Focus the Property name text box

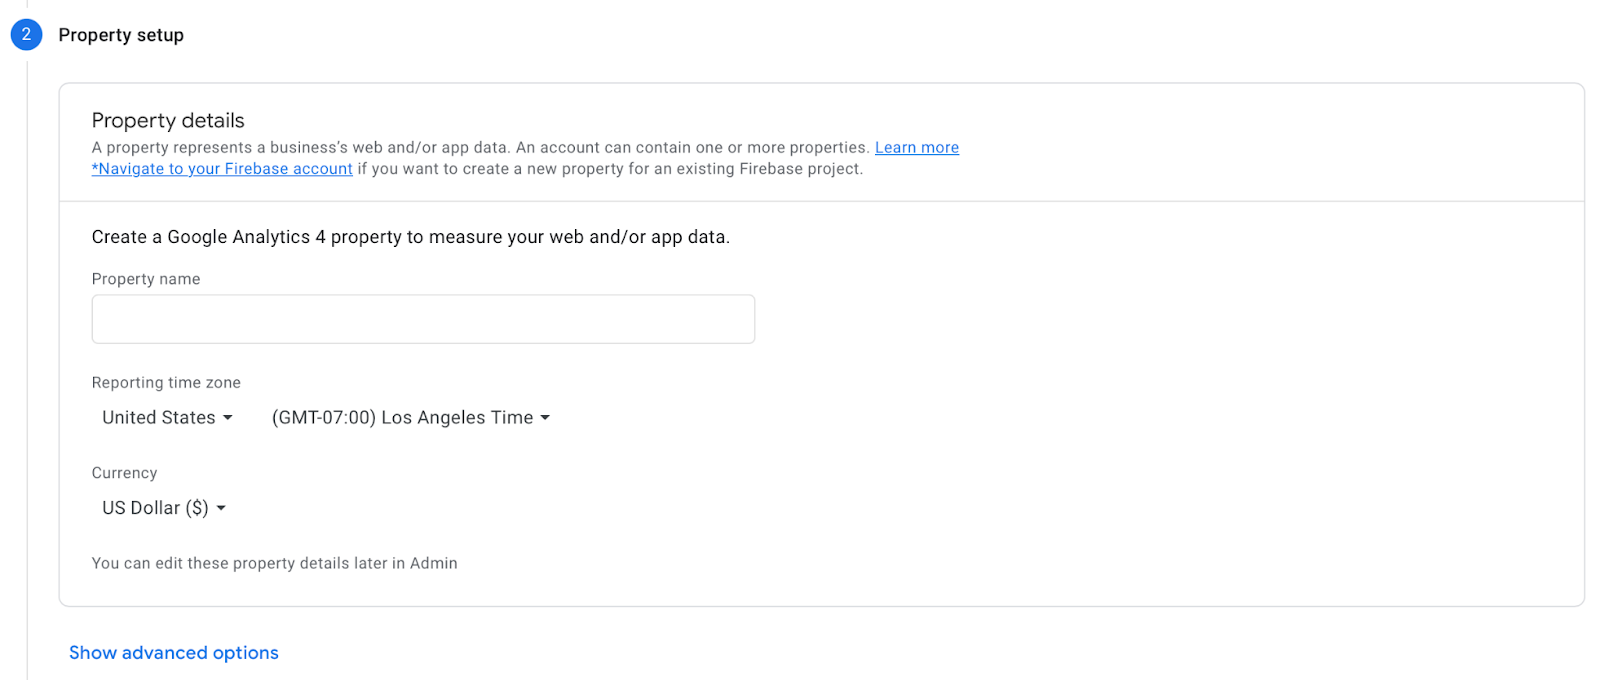(x=423, y=319)
